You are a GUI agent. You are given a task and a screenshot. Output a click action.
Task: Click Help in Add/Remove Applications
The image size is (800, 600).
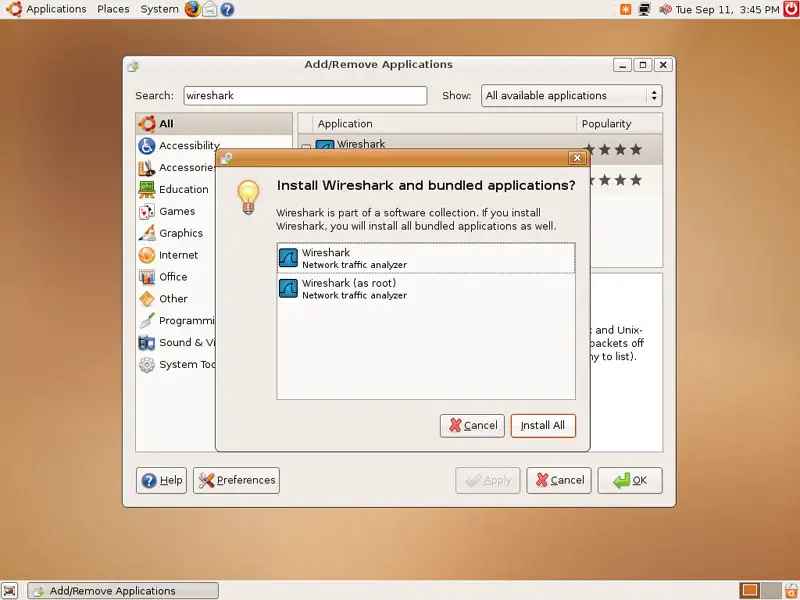162,481
